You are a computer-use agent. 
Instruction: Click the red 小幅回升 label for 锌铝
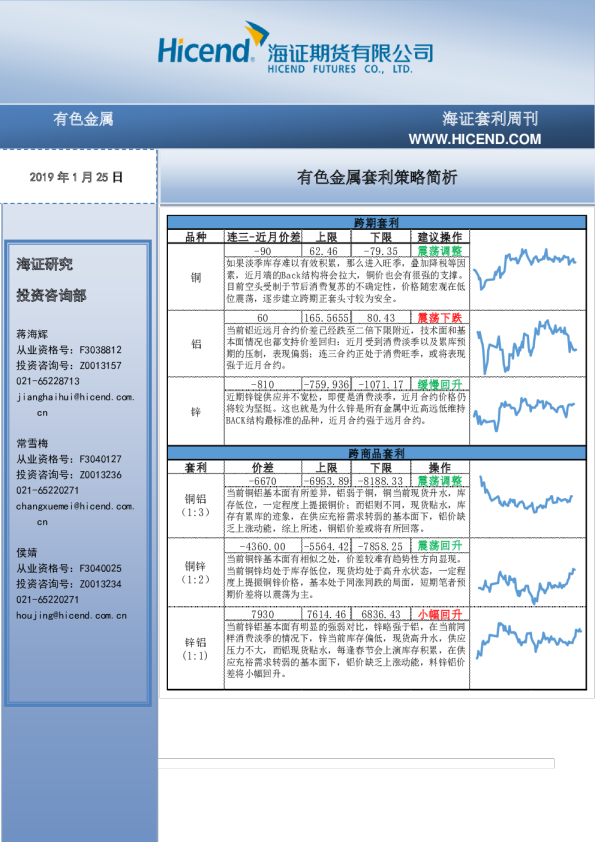(x=440, y=614)
